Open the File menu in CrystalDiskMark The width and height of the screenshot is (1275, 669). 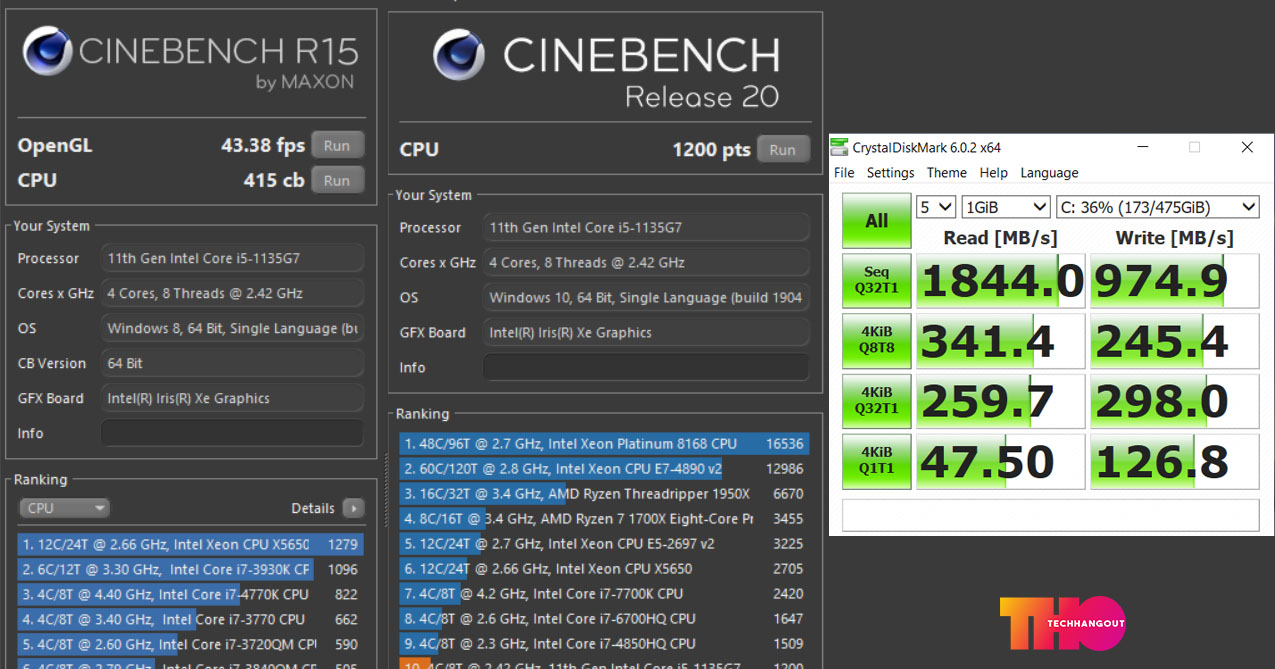pyautogui.click(x=844, y=173)
